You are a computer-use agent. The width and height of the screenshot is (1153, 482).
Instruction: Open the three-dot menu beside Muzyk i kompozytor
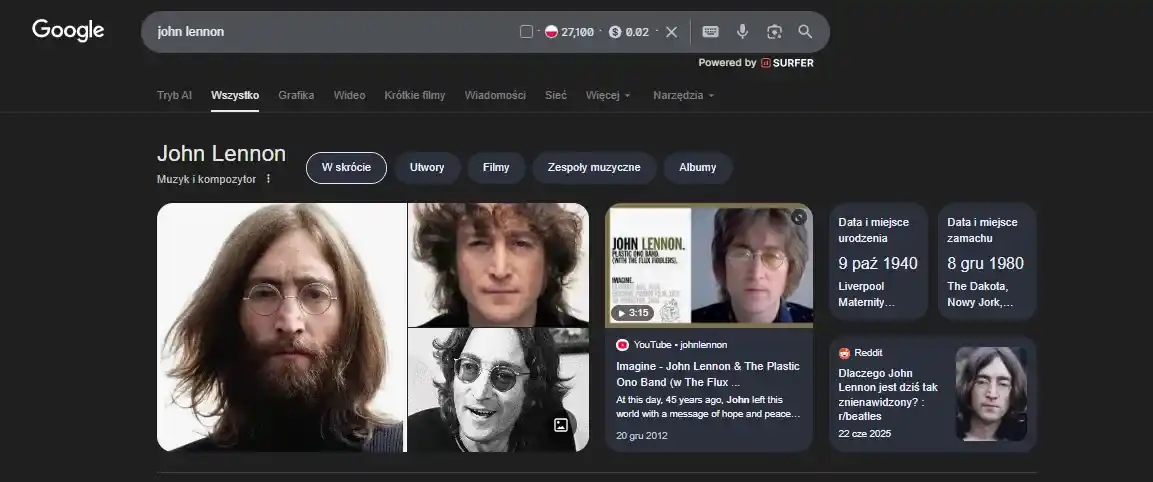click(268, 179)
